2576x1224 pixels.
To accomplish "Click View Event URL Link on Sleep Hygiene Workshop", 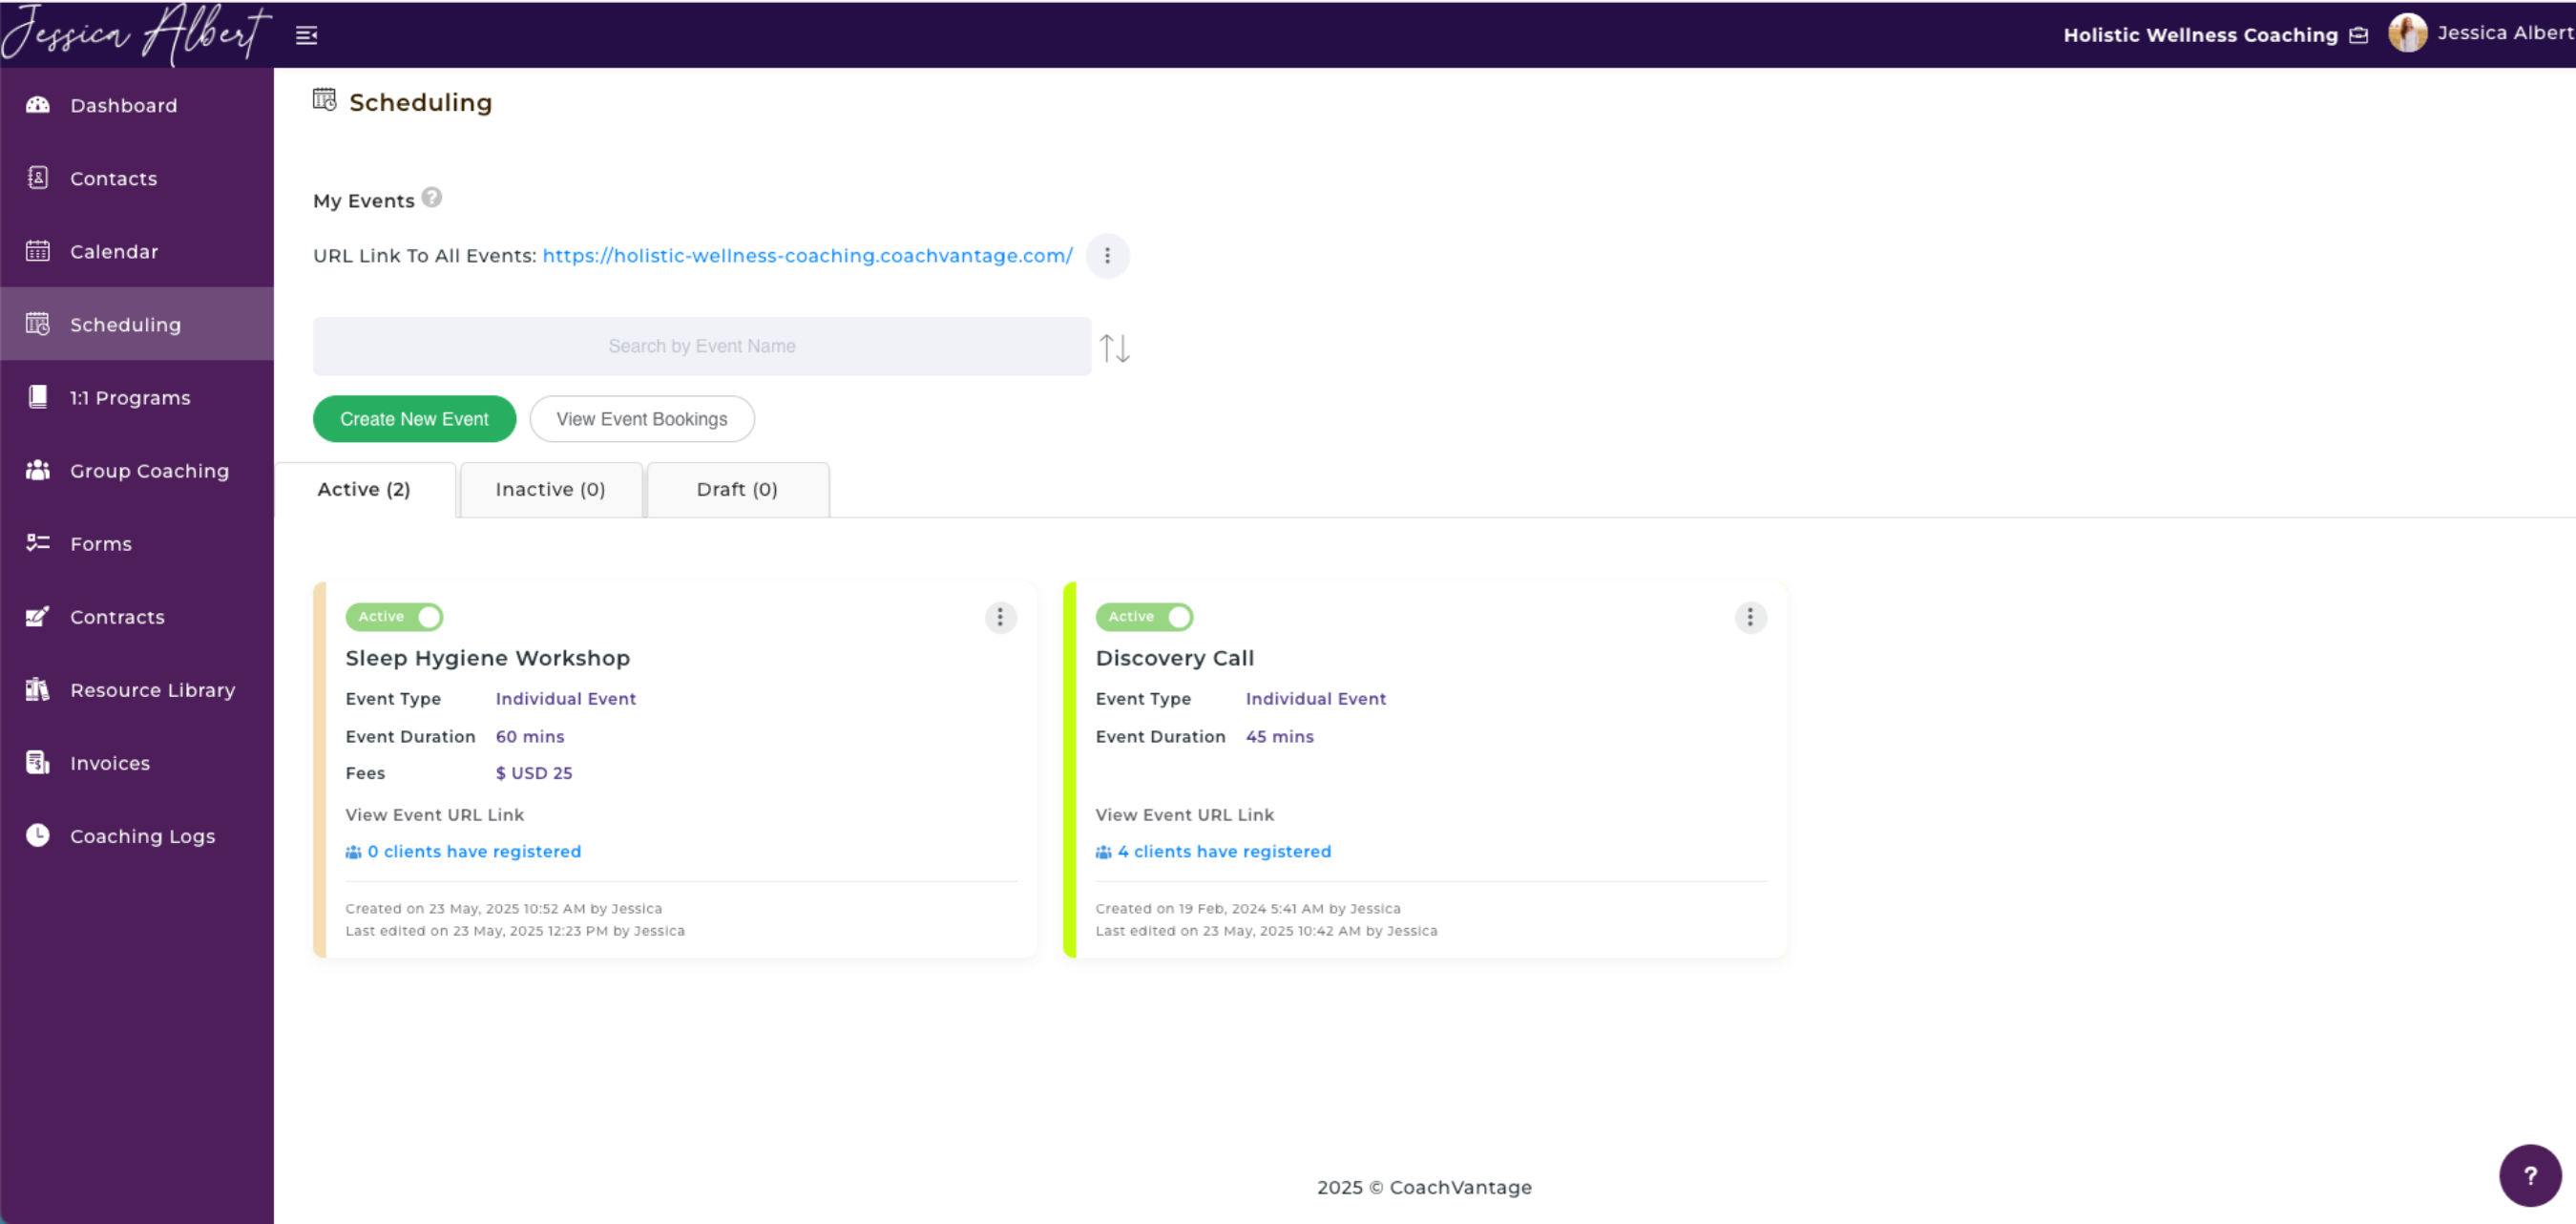I will pos(435,815).
